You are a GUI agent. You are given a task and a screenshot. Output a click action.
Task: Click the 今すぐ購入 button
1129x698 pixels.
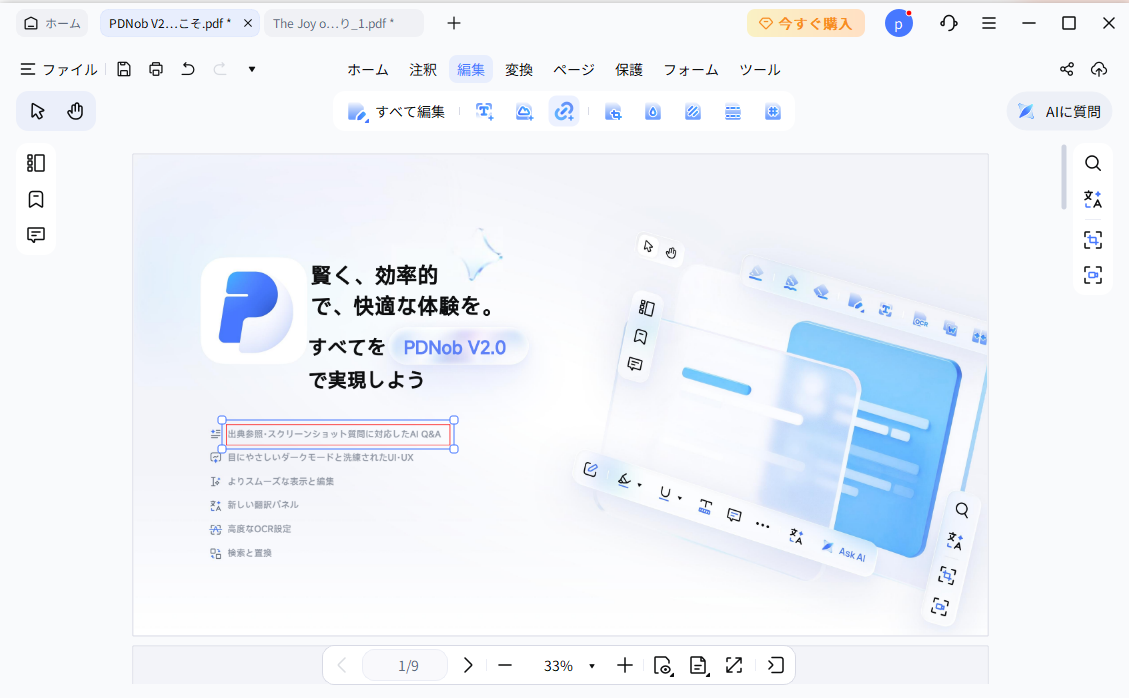click(806, 22)
